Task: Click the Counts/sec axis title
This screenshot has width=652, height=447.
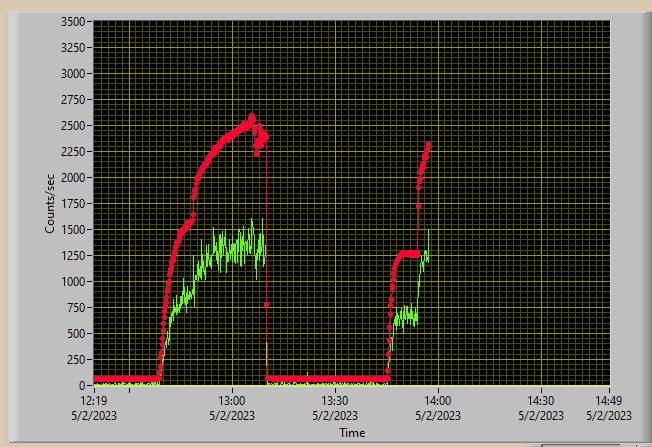Action: (x=49, y=204)
